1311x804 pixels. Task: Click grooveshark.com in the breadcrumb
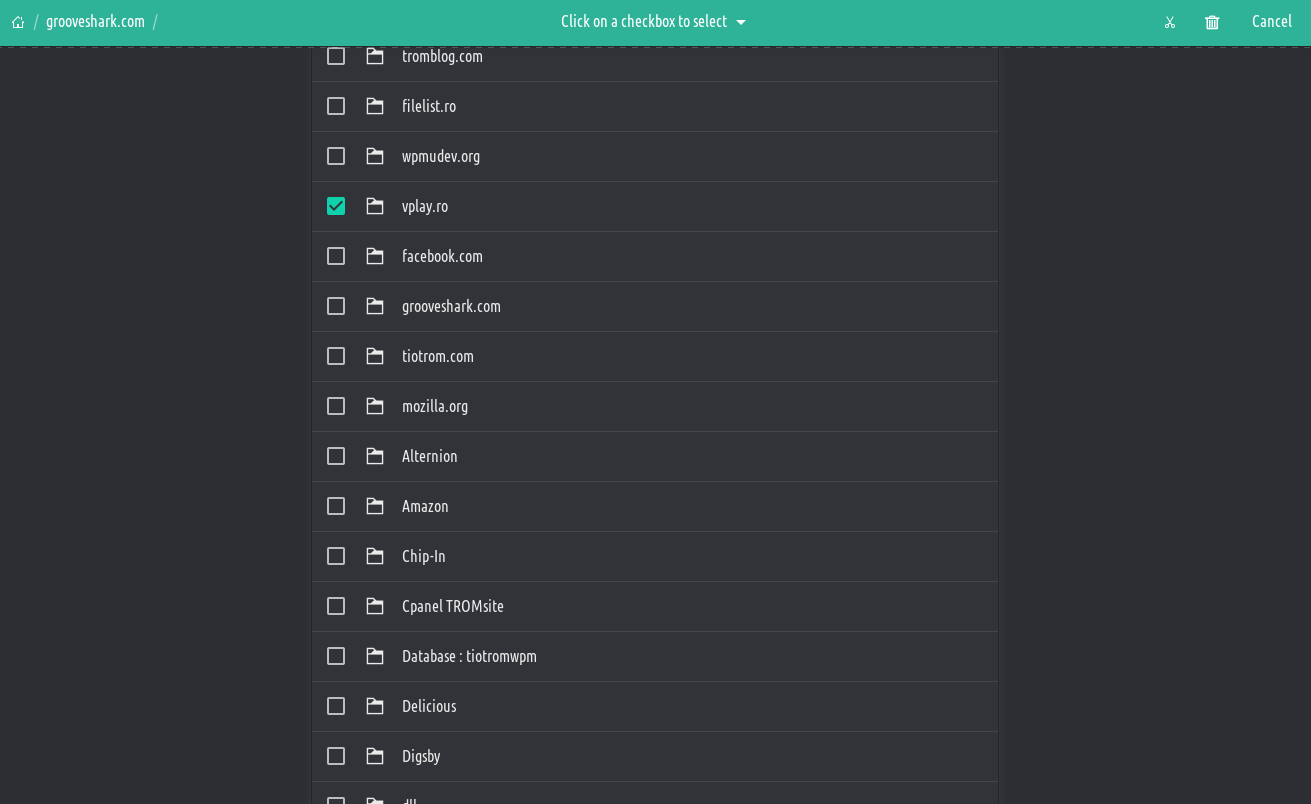pos(95,22)
